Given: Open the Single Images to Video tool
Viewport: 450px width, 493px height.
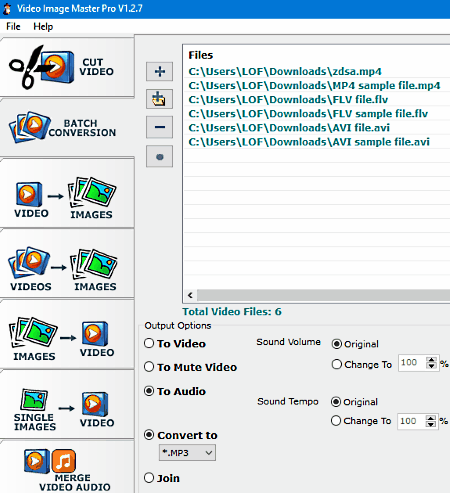Looking at the screenshot, I should 67,404.
